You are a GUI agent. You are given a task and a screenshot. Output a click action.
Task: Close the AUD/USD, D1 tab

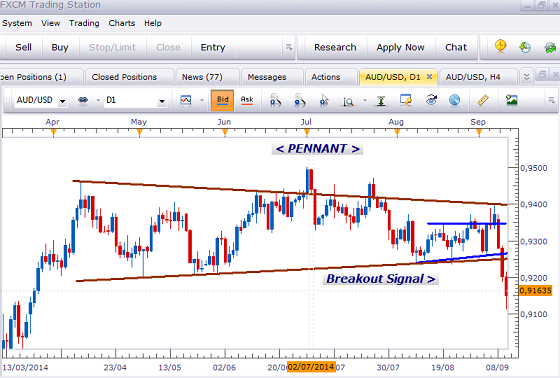pos(429,76)
